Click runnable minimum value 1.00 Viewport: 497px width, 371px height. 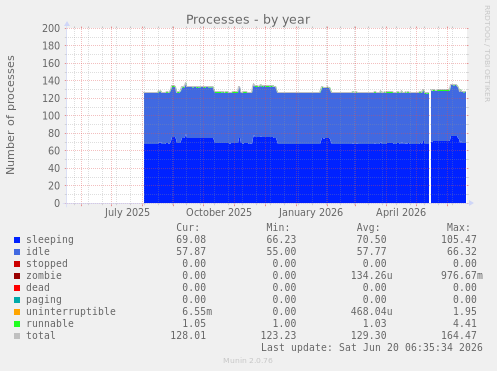coord(284,324)
